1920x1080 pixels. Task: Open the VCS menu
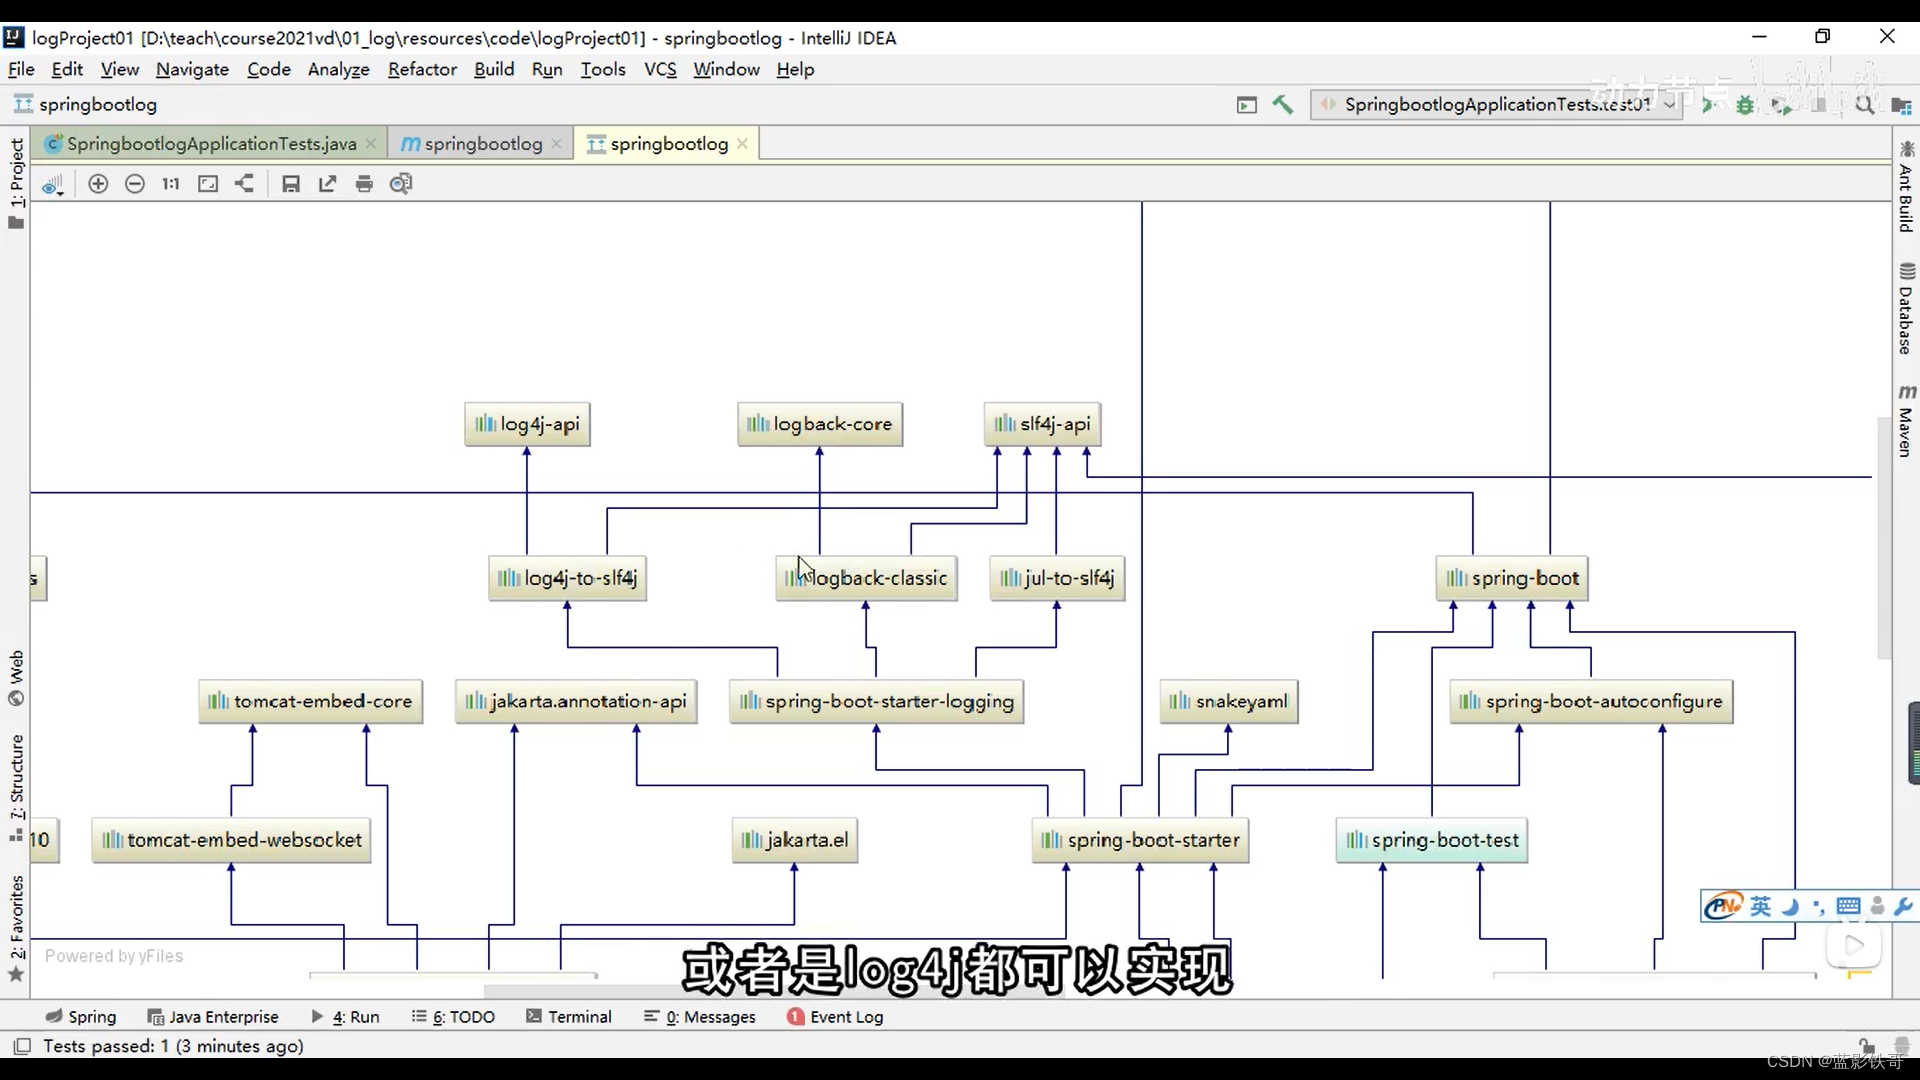[660, 69]
